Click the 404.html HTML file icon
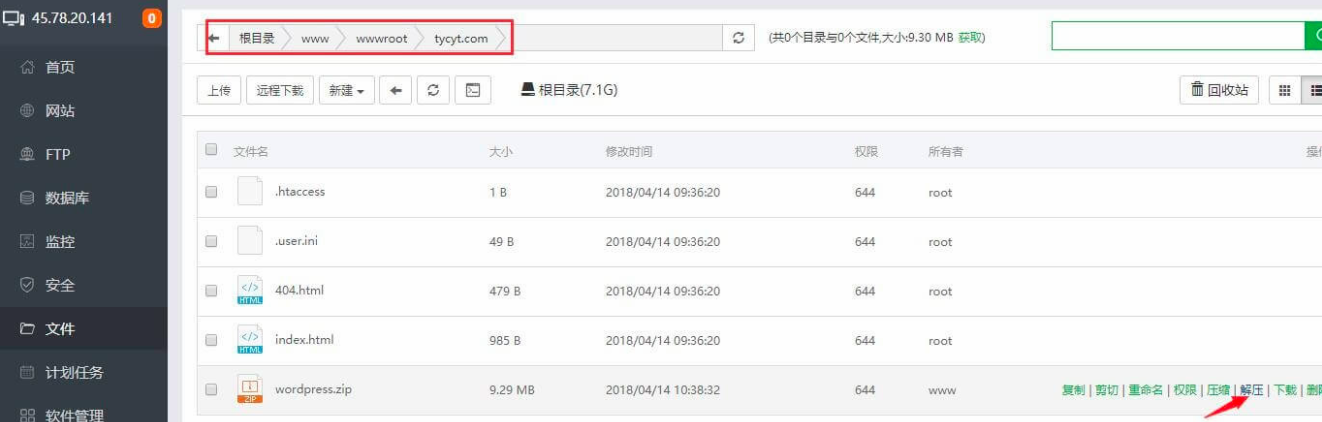Image resolution: width=1322 pixels, height=422 pixels. pyautogui.click(x=249, y=291)
